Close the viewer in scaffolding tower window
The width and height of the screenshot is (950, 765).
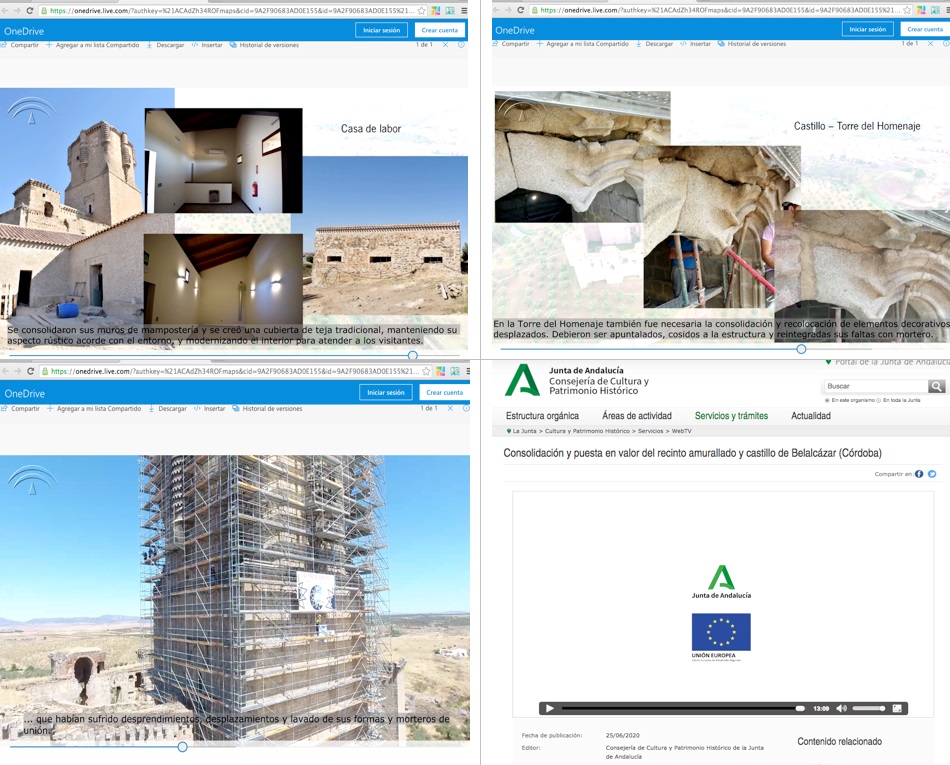450,409
